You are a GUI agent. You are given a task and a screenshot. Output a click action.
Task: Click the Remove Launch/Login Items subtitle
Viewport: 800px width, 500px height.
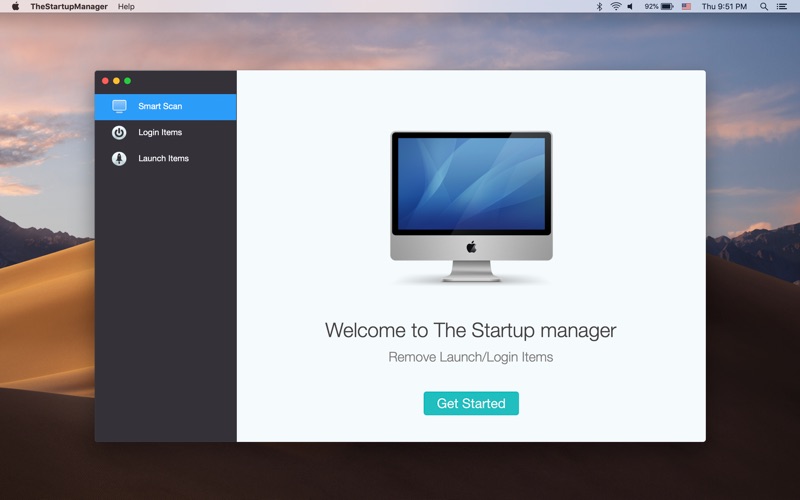coord(470,357)
